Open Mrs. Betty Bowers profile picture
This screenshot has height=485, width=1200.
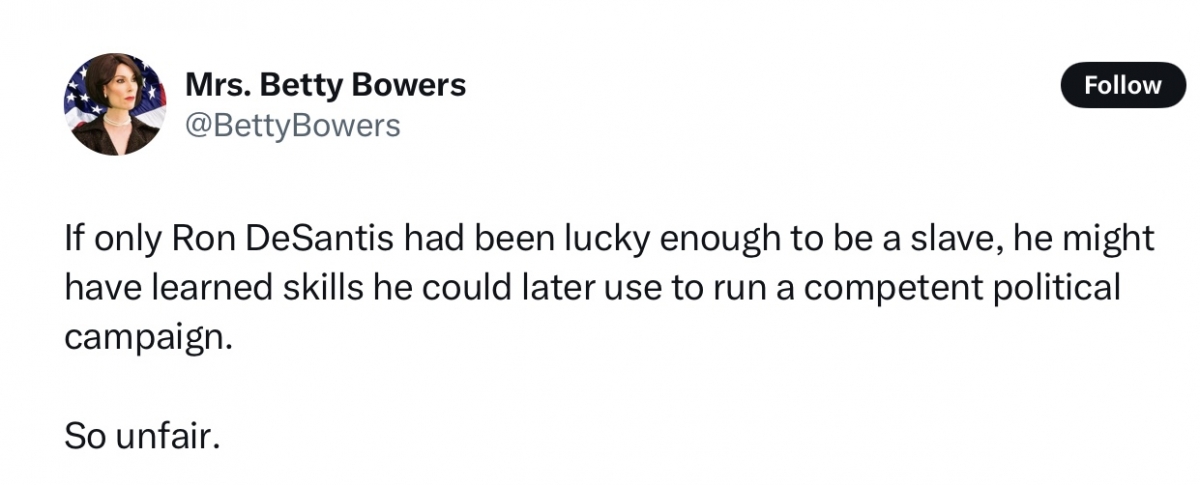pyautogui.click(x=116, y=104)
